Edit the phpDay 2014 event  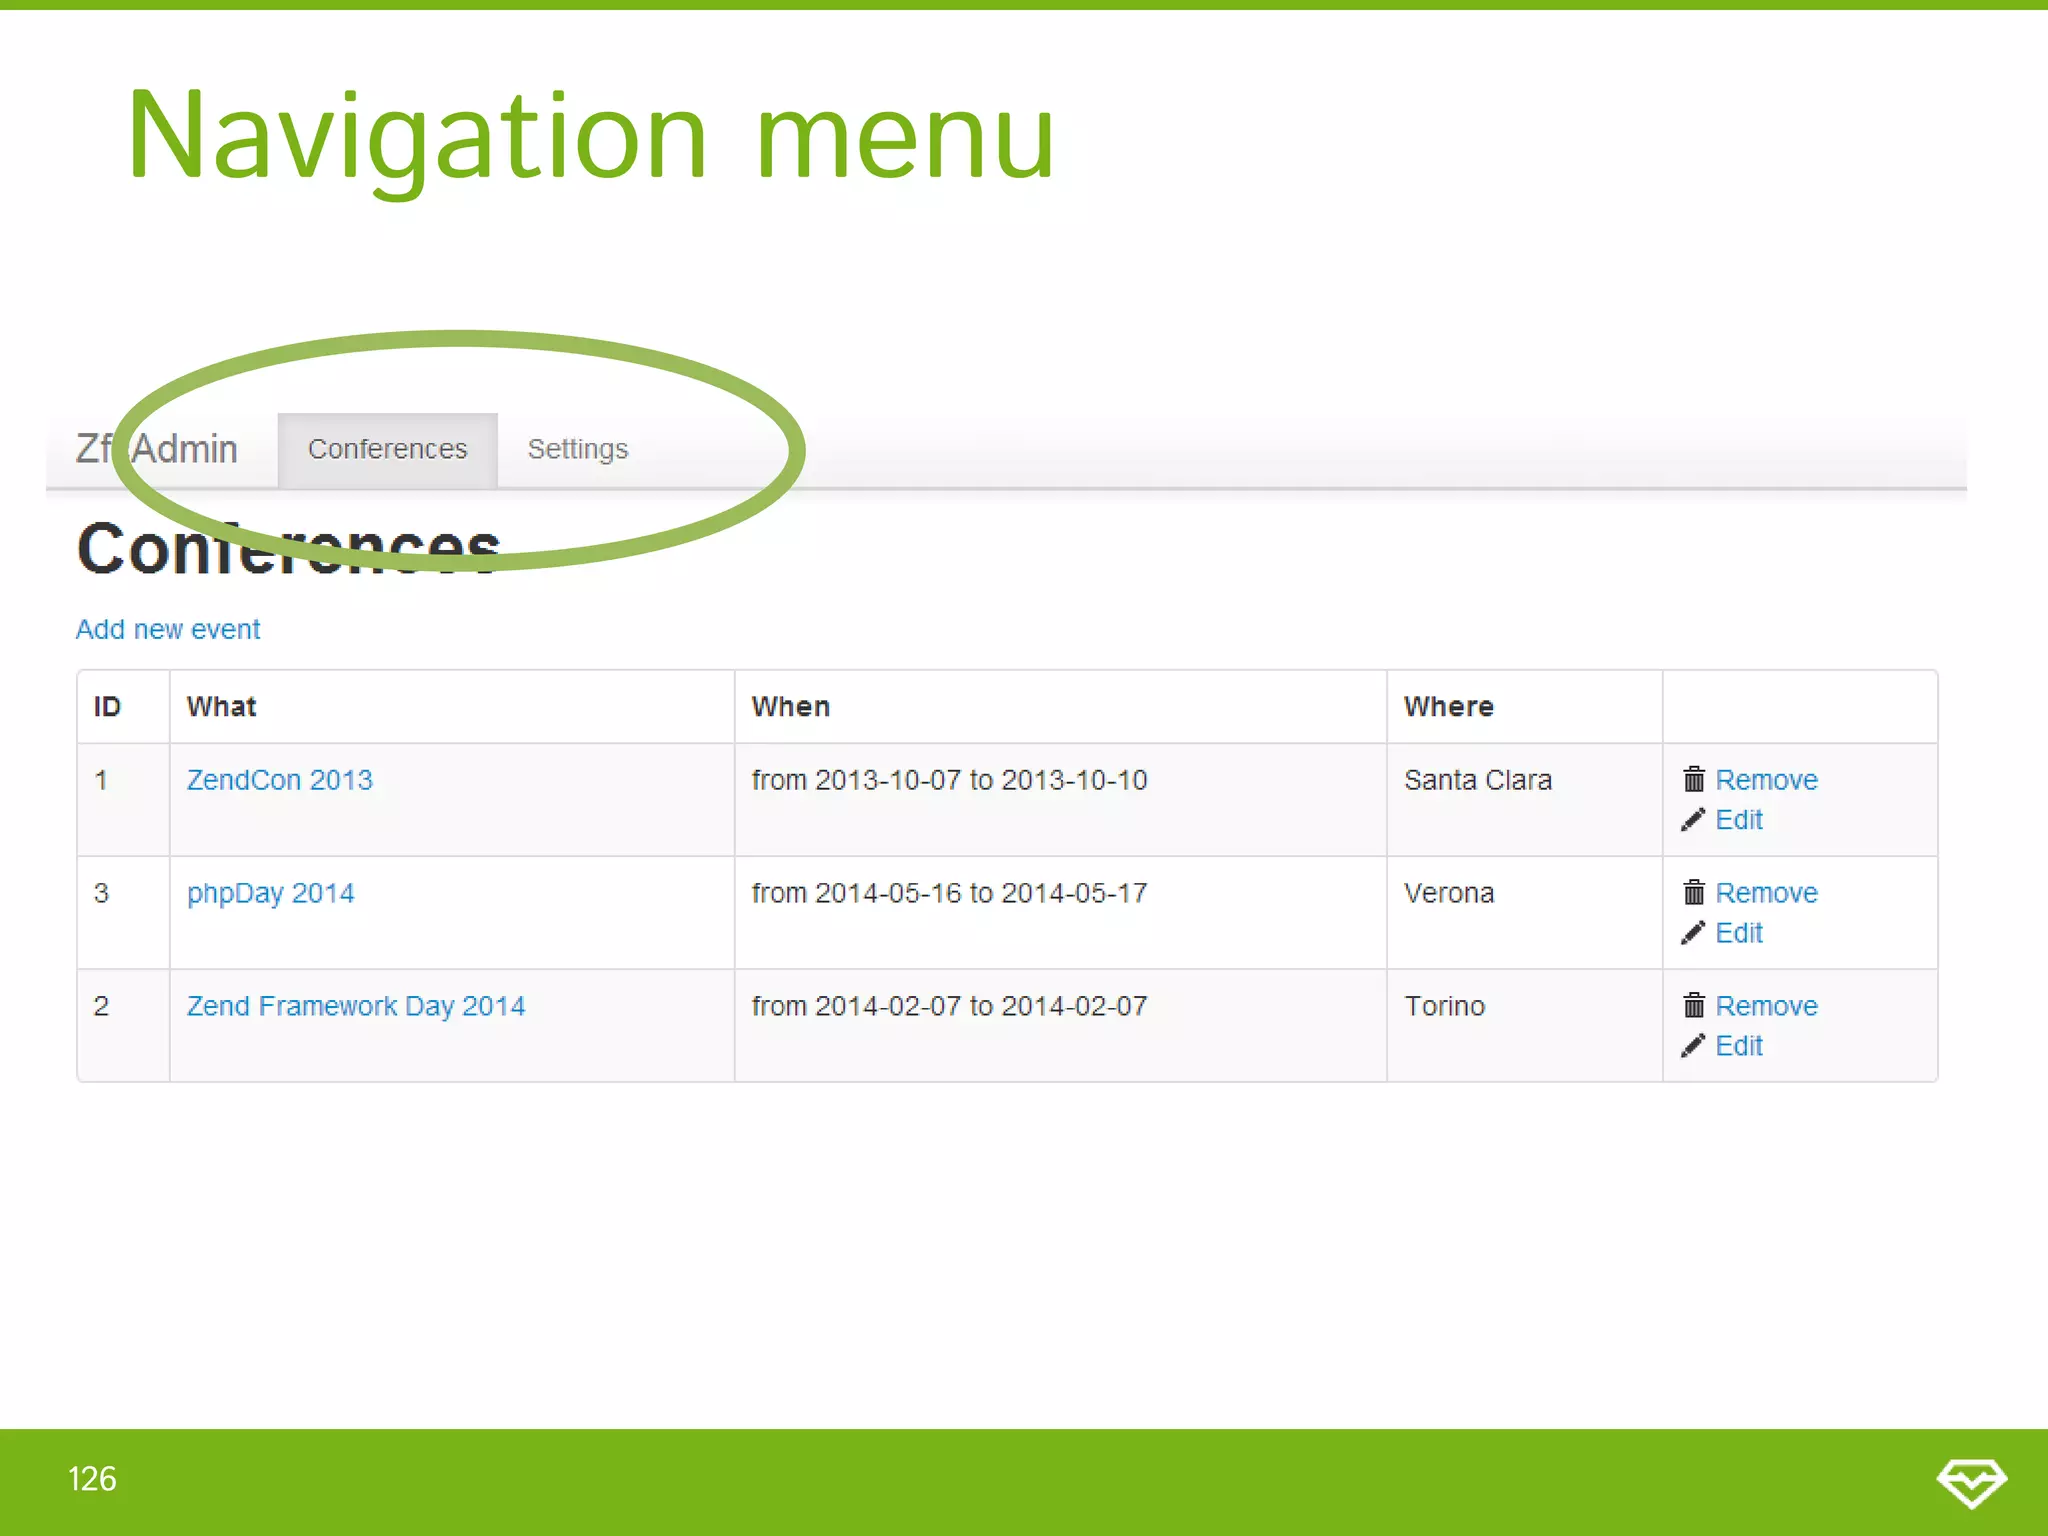(x=1739, y=933)
